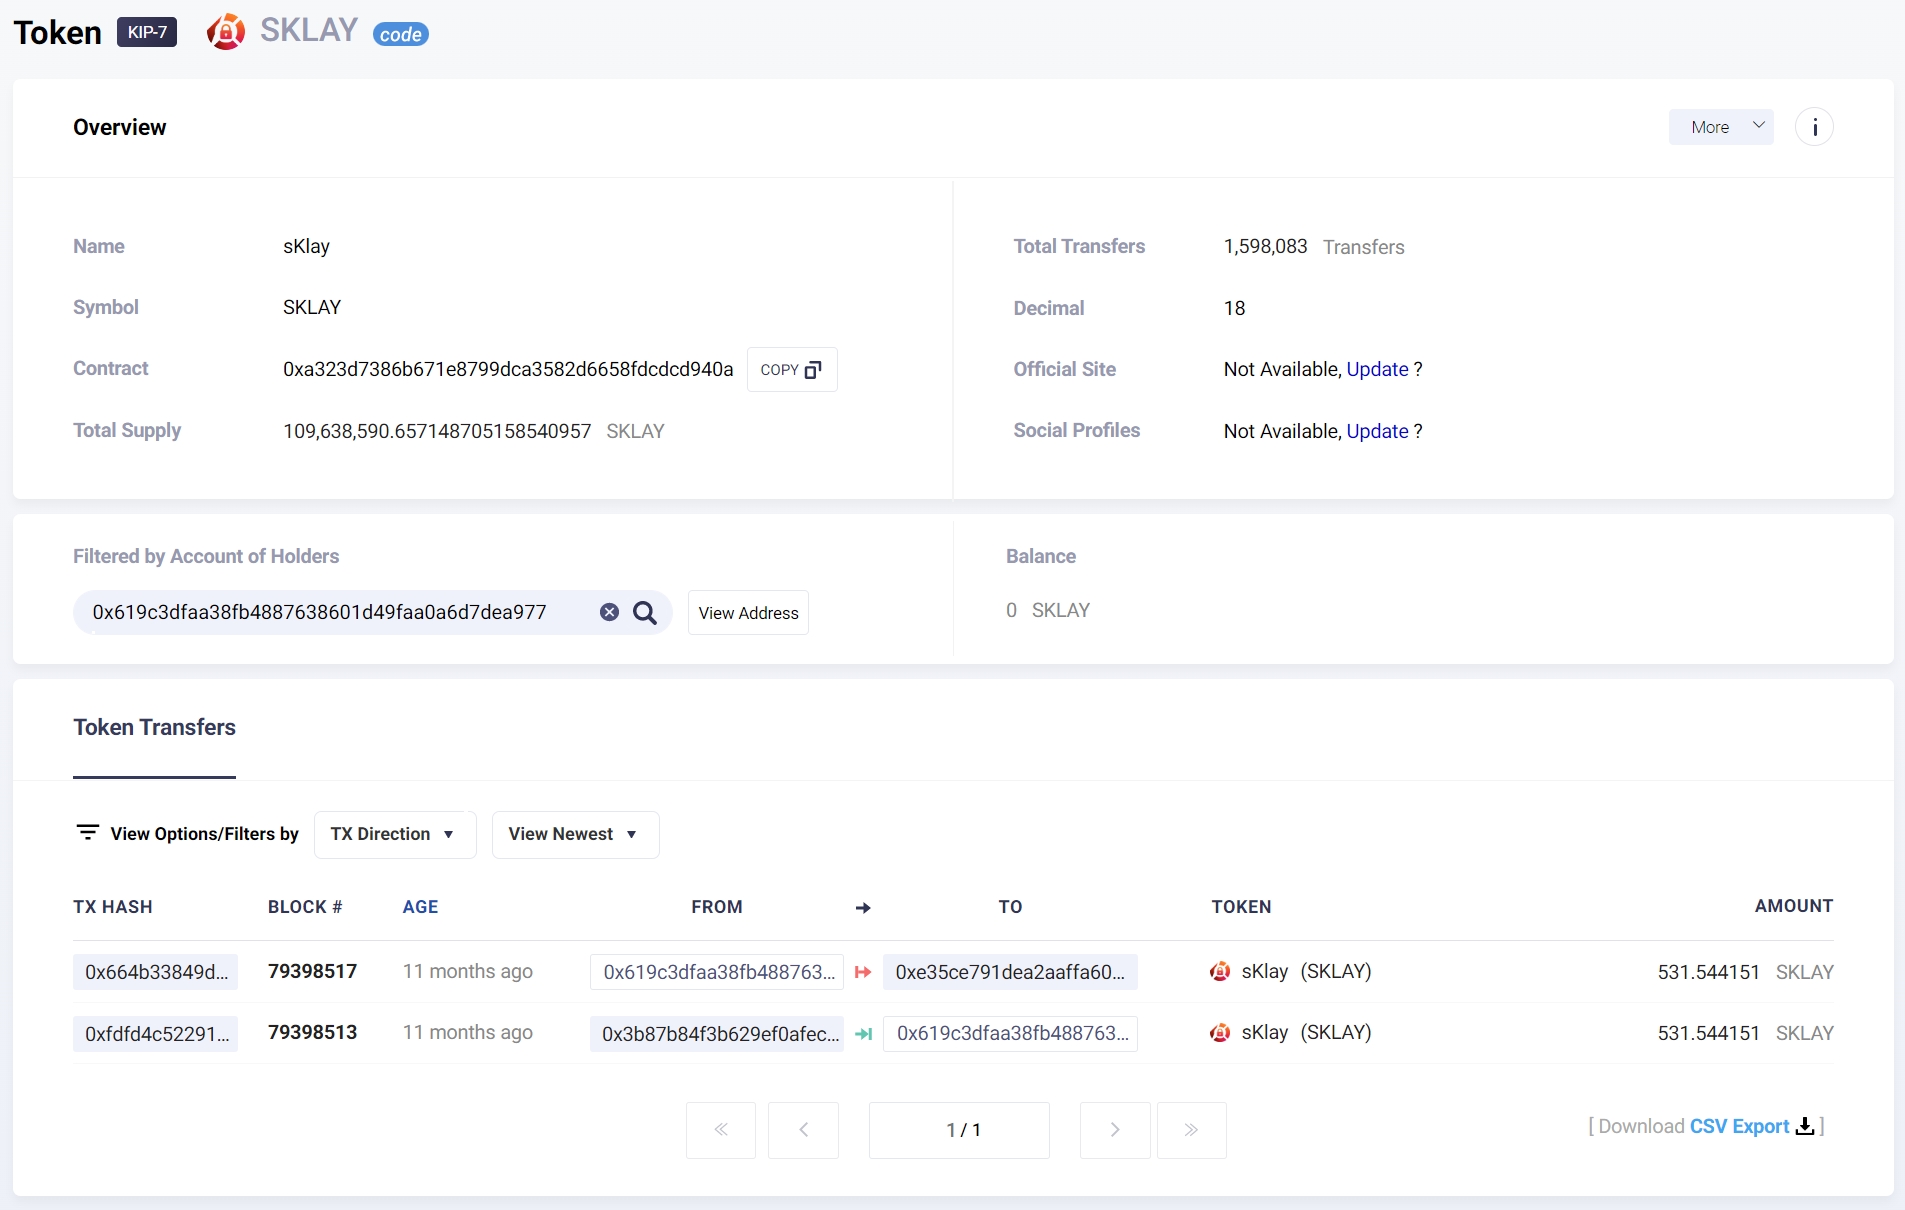Open the More dropdown in Overview
The height and width of the screenshot is (1210, 1905).
coord(1720,127)
